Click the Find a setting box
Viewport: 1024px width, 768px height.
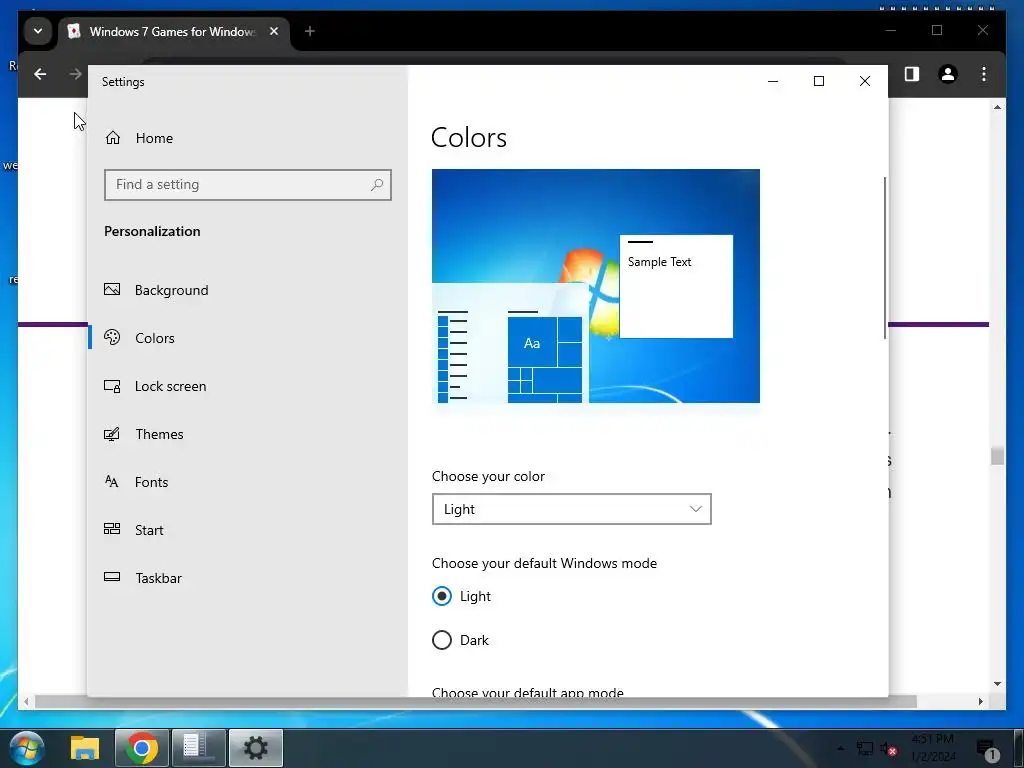[x=248, y=185]
